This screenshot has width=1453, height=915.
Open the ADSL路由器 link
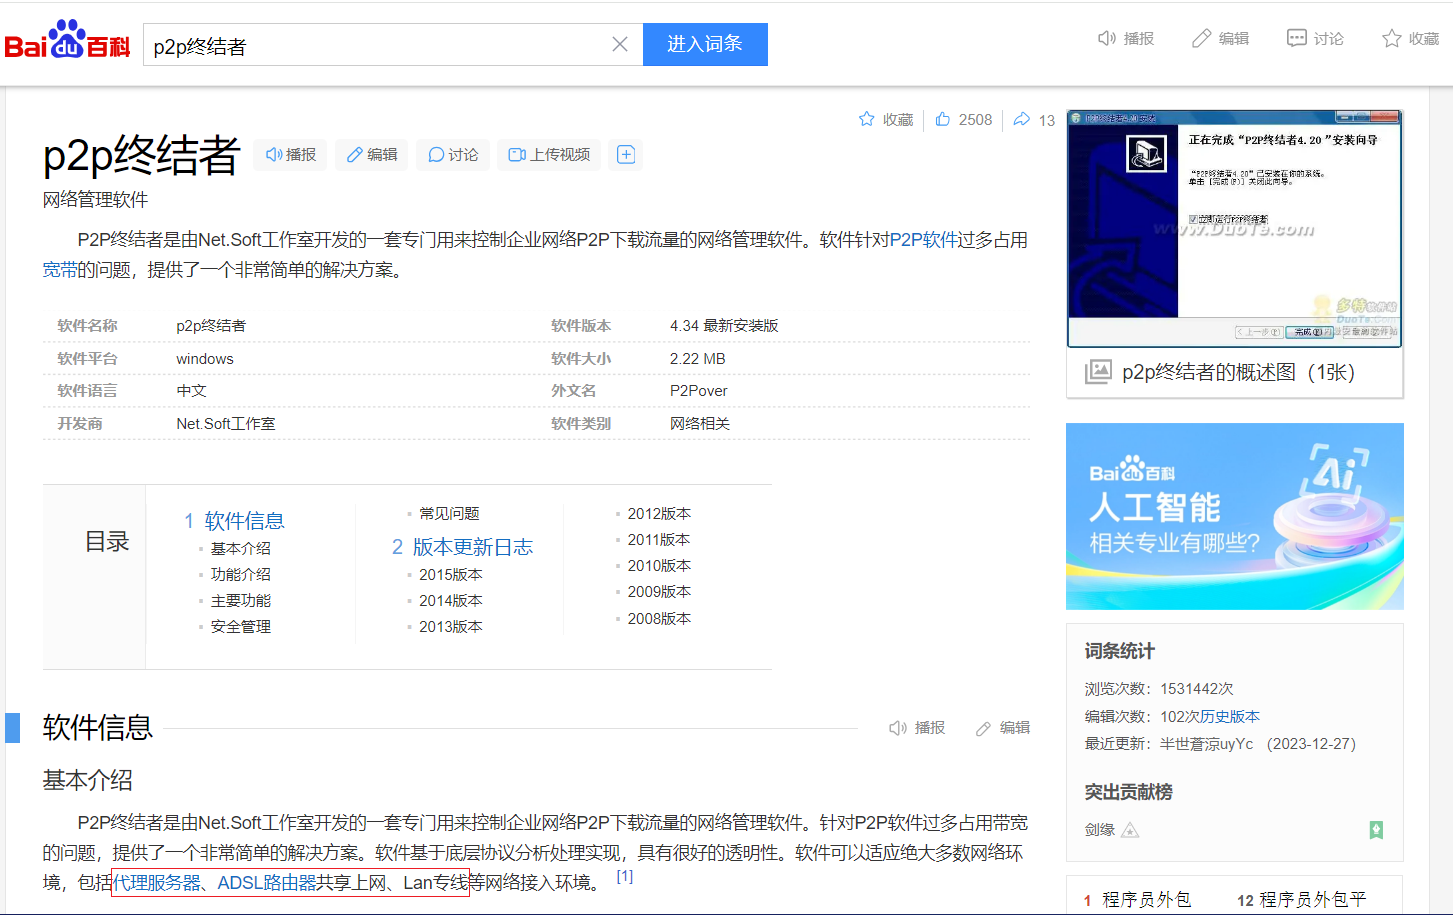267,883
